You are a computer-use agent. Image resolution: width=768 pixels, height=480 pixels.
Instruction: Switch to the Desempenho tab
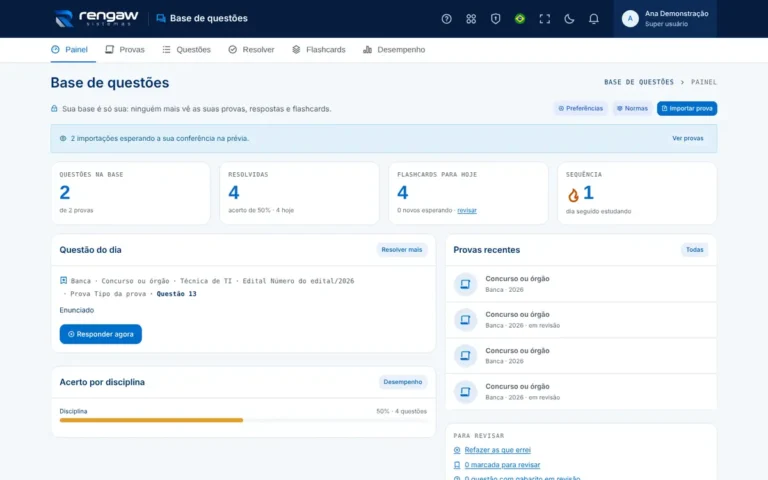(x=394, y=49)
